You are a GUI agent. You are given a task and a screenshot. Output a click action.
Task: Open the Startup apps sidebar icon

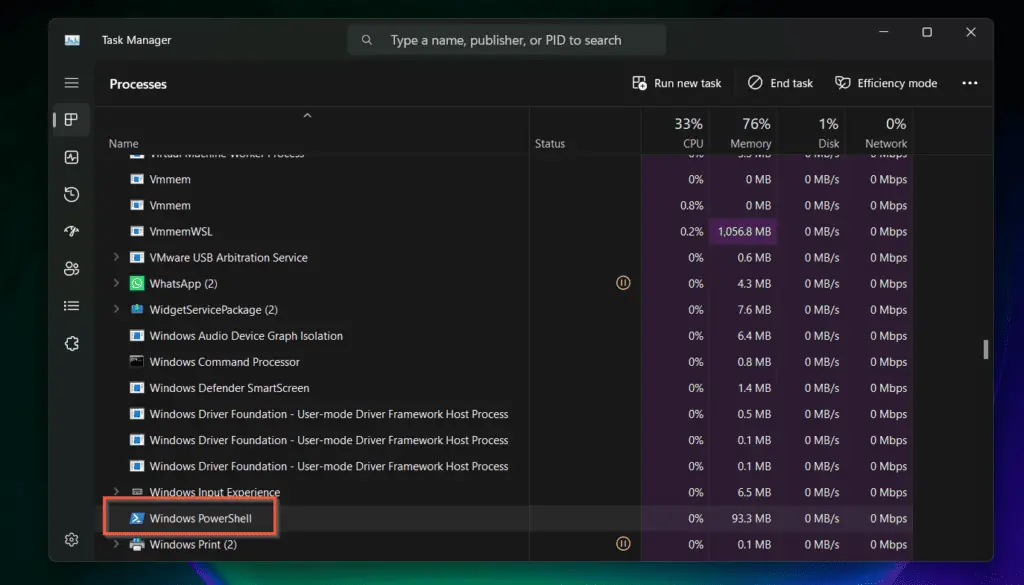coord(72,231)
